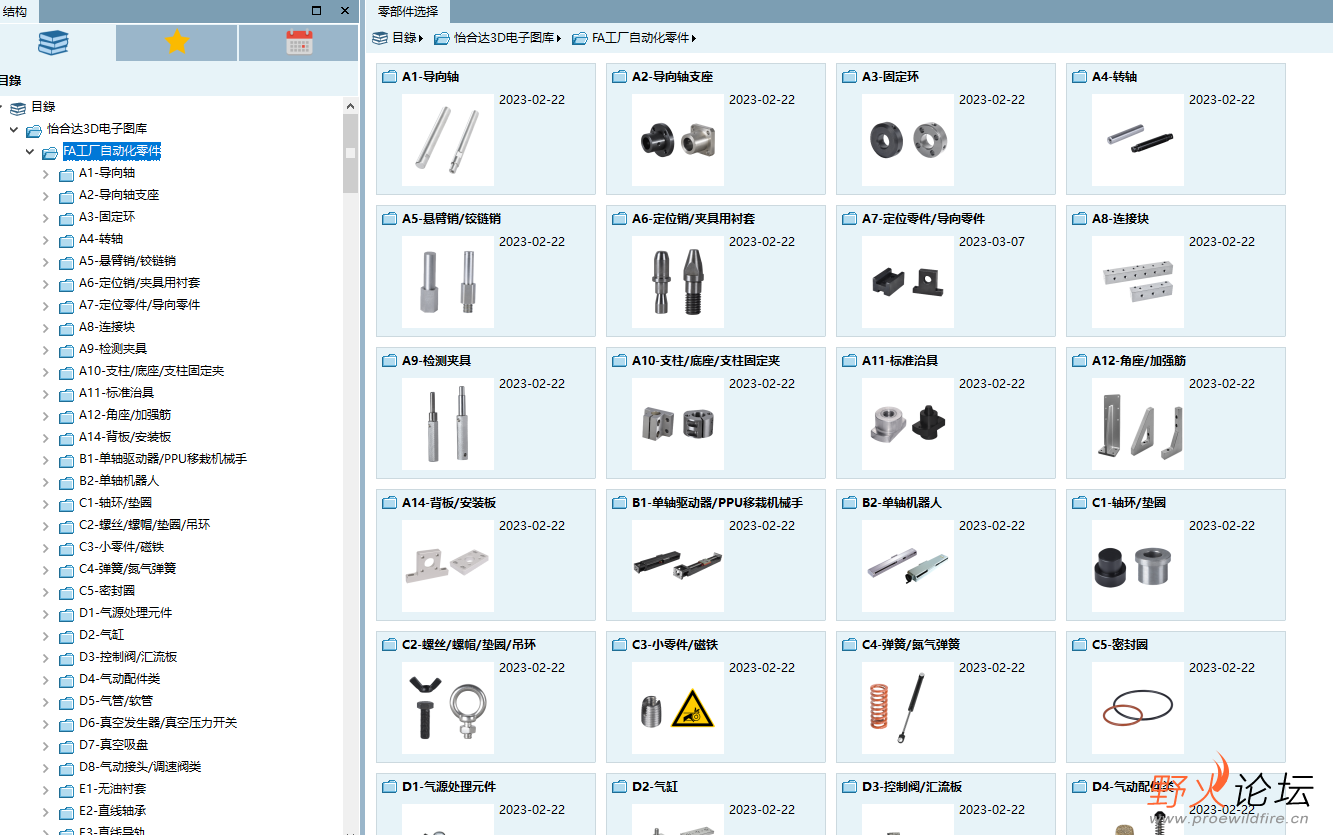Image resolution: width=1333 pixels, height=835 pixels.
Task: Click the breadcrumb 目録 books icon
Action: 380,38
